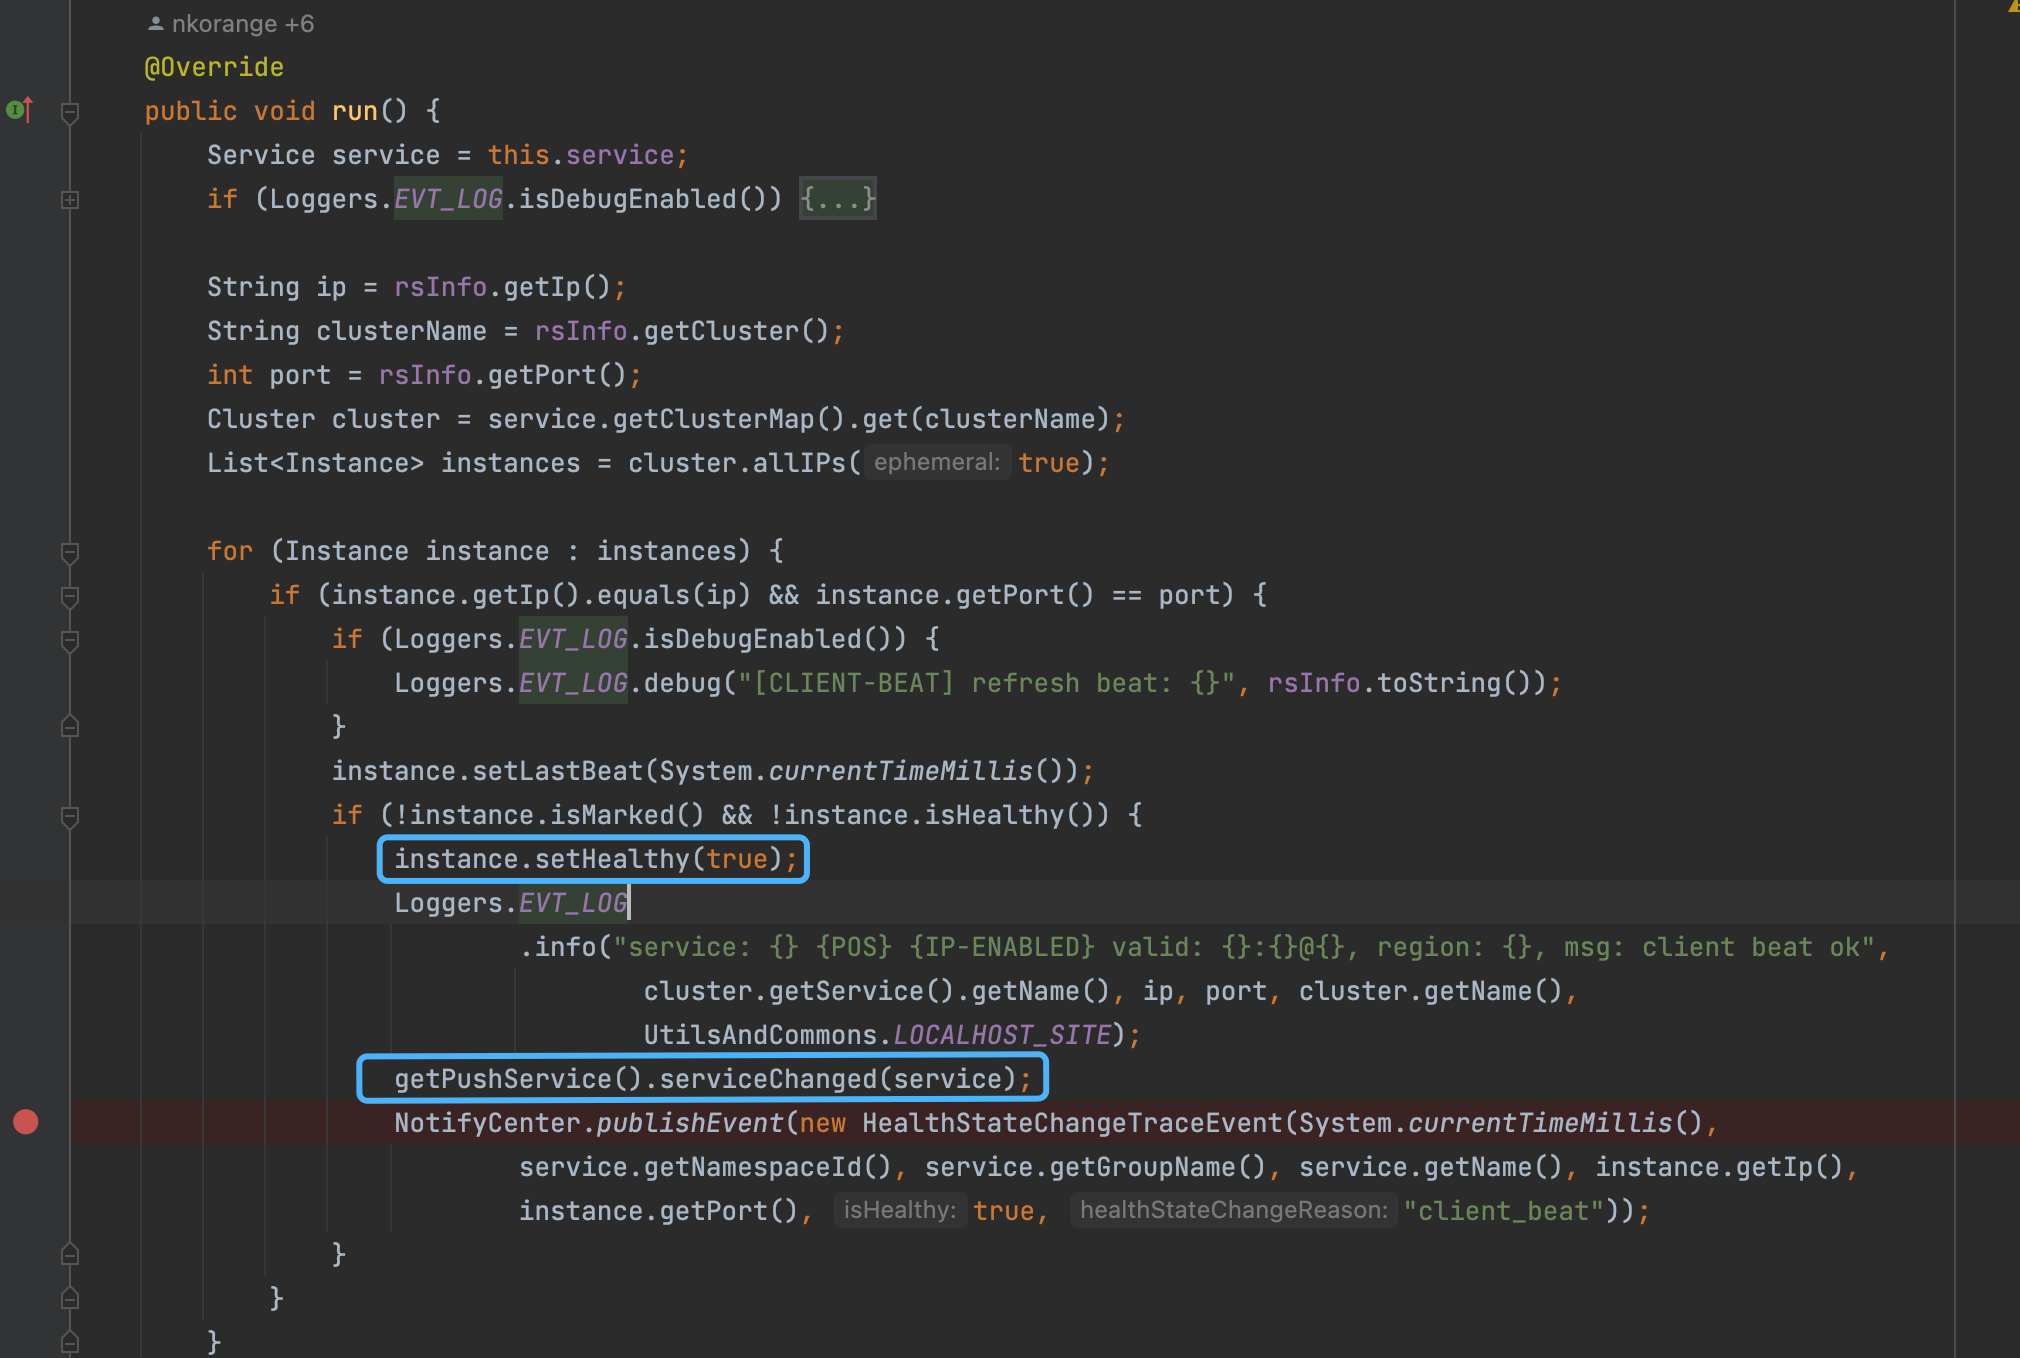The height and width of the screenshot is (1358, 2020).
Task: Expand the collapsed {...} code placeholder
Action: pos(837,198)
